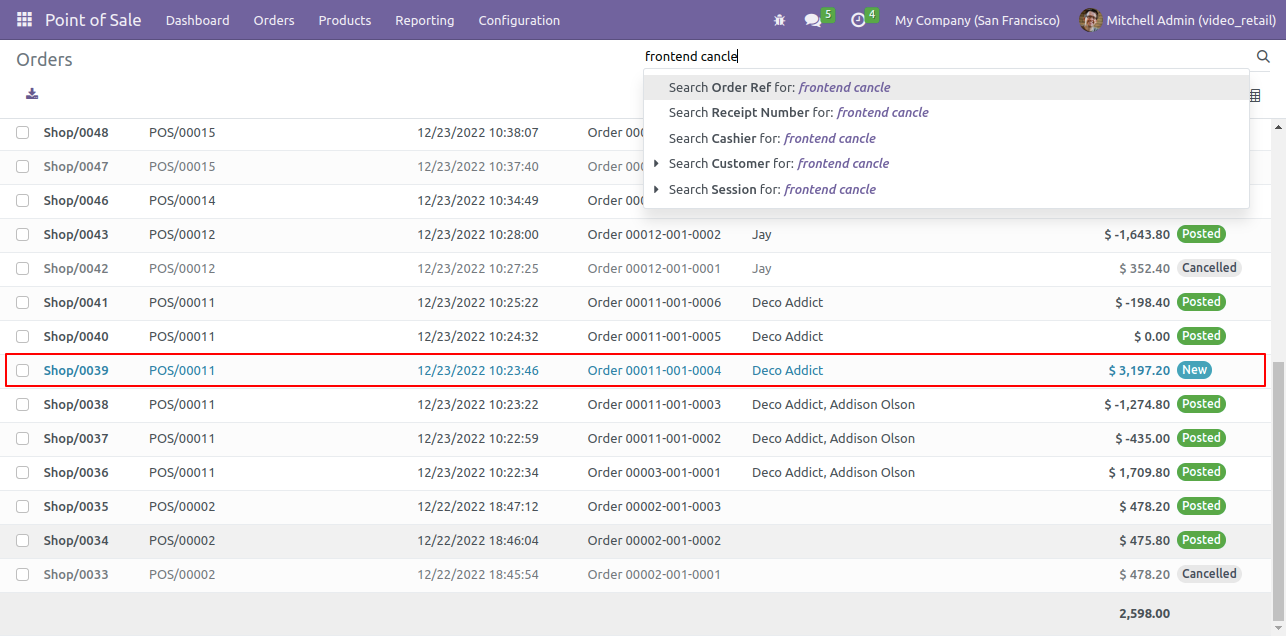Click the optional columns table icon

(x=1255, y=95)
